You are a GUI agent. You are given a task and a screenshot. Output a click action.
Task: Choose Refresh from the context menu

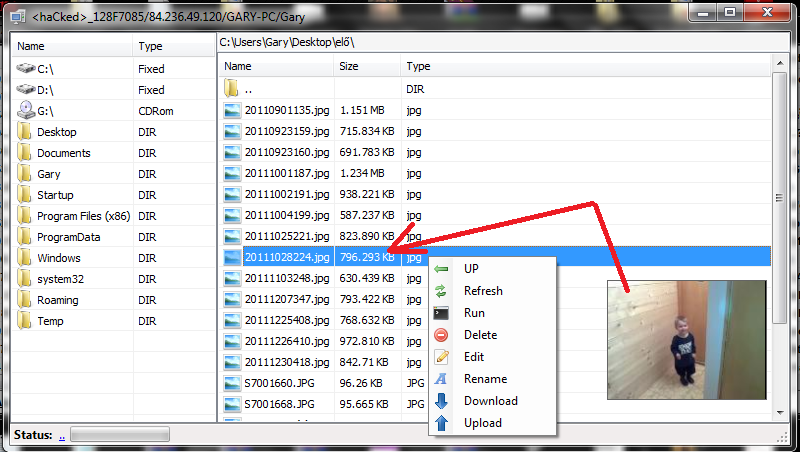click(483, 291)
